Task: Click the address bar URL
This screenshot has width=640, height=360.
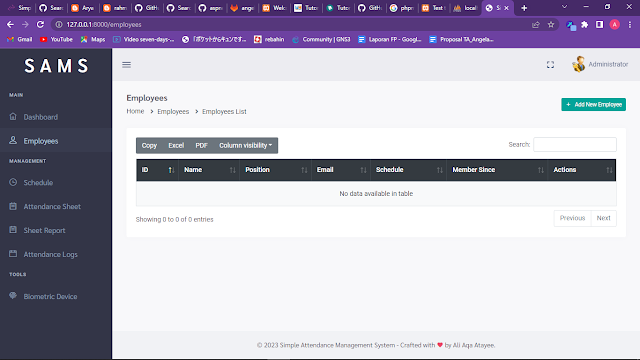Action: tap(104, 24)
